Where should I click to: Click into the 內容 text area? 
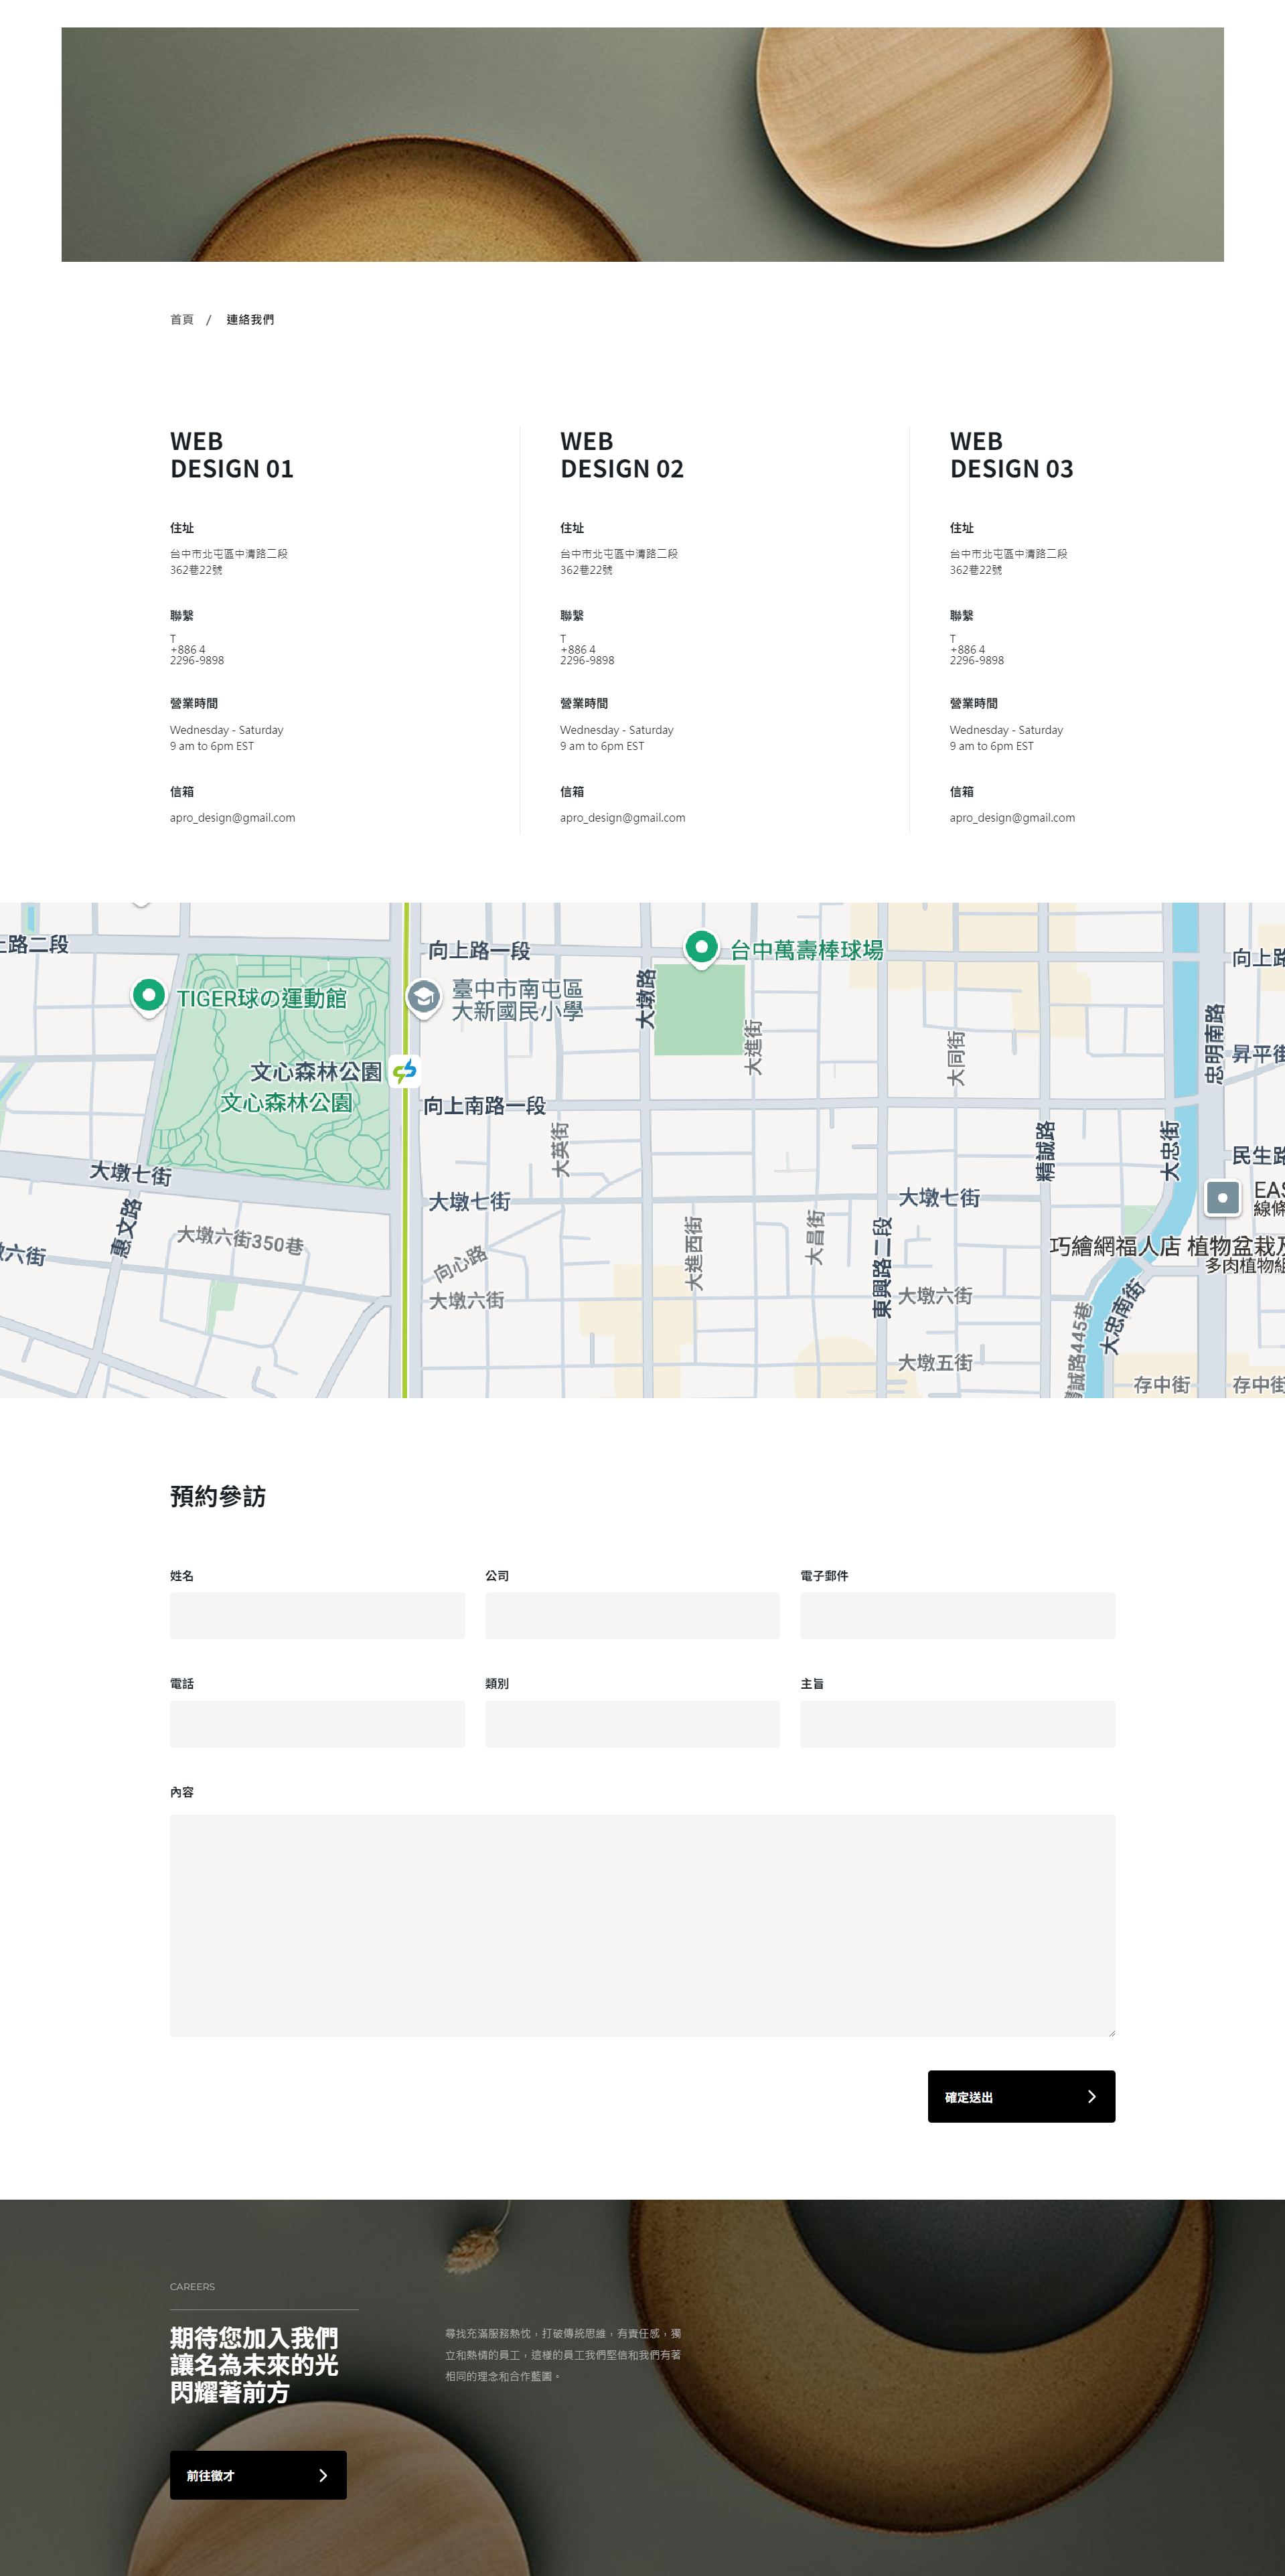(x=642, y=1925)
